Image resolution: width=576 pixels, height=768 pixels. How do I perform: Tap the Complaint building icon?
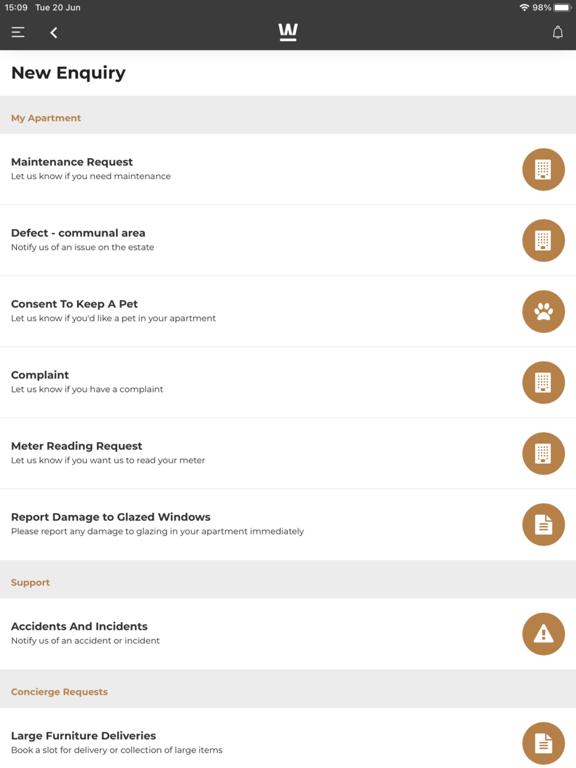click(543, 383)
